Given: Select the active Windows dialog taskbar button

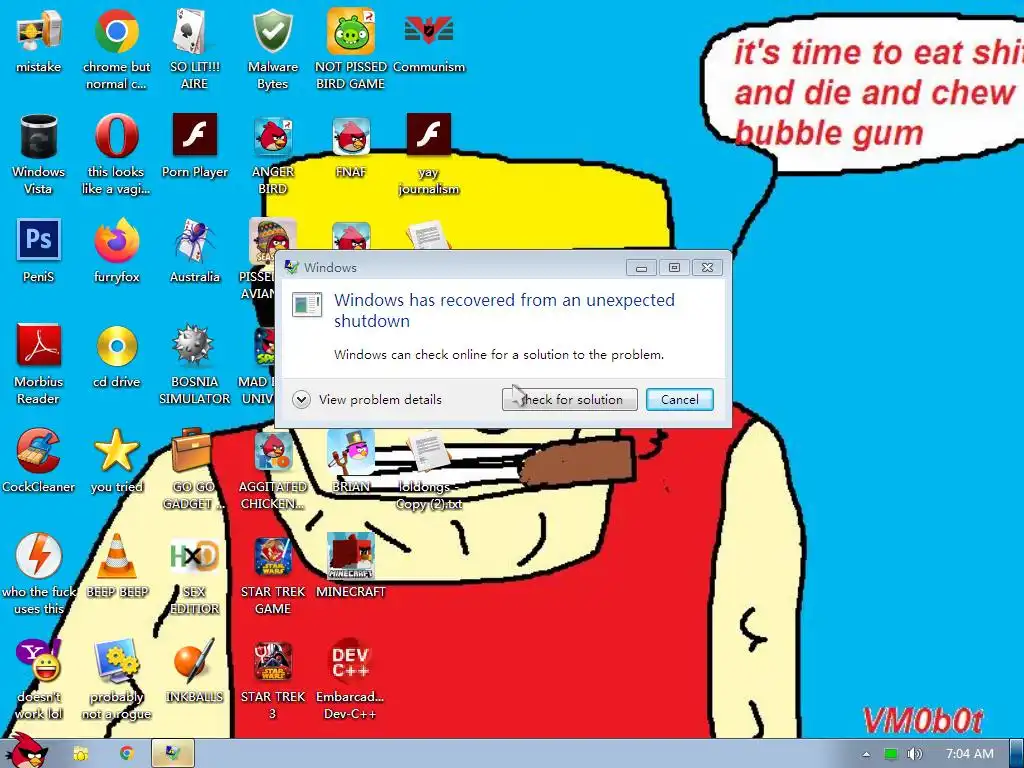Looking at the screenshot, I should pyautogui.click(x=173, y=754).
